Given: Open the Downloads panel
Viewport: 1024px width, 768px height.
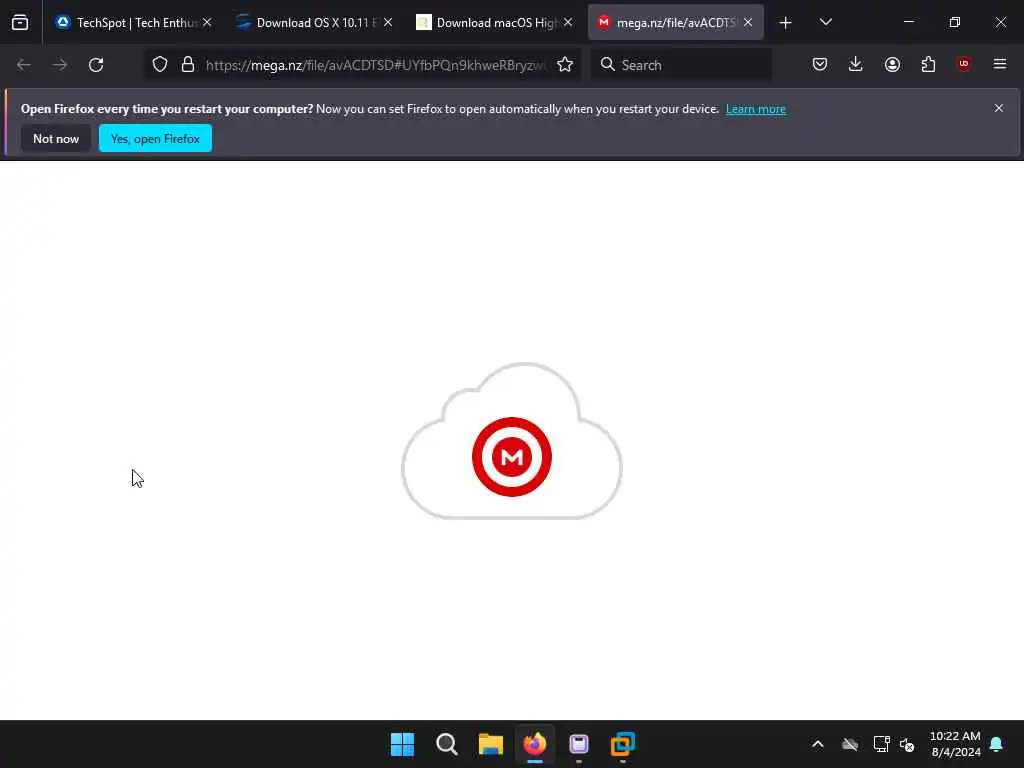Looking at the screenshot, I should (x=856, y=64).
